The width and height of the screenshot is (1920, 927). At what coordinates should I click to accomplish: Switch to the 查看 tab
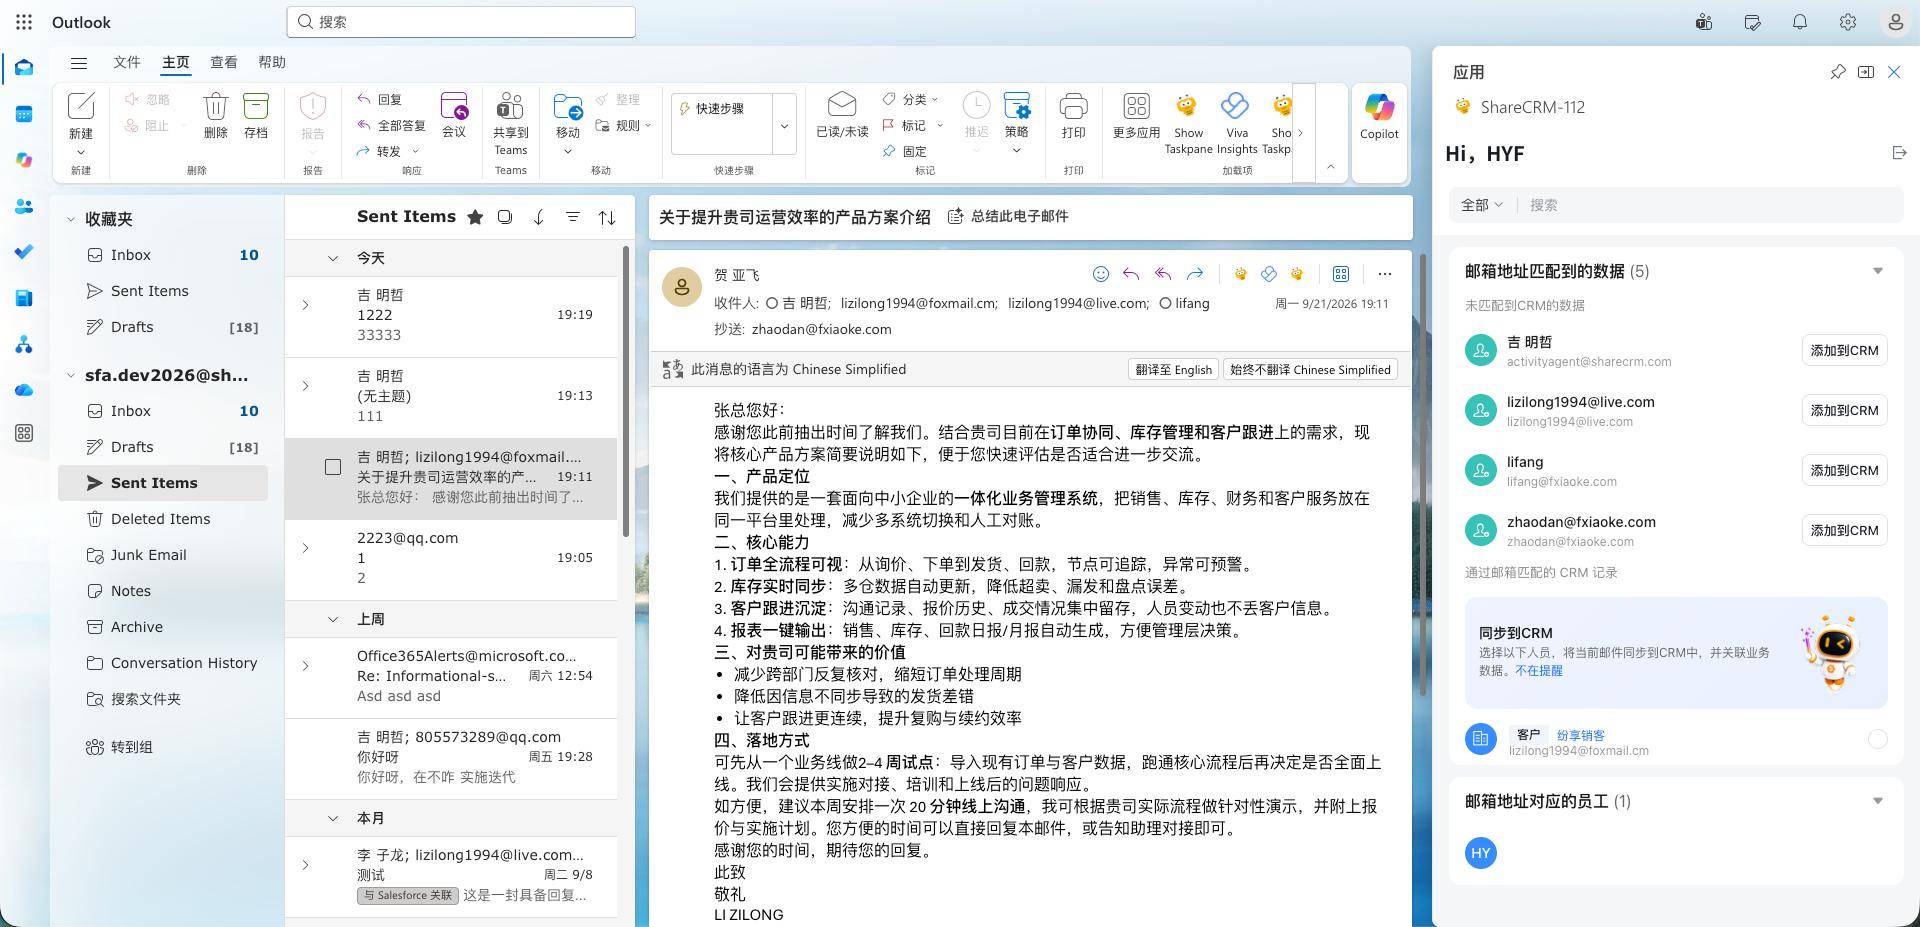coord(223,62)
